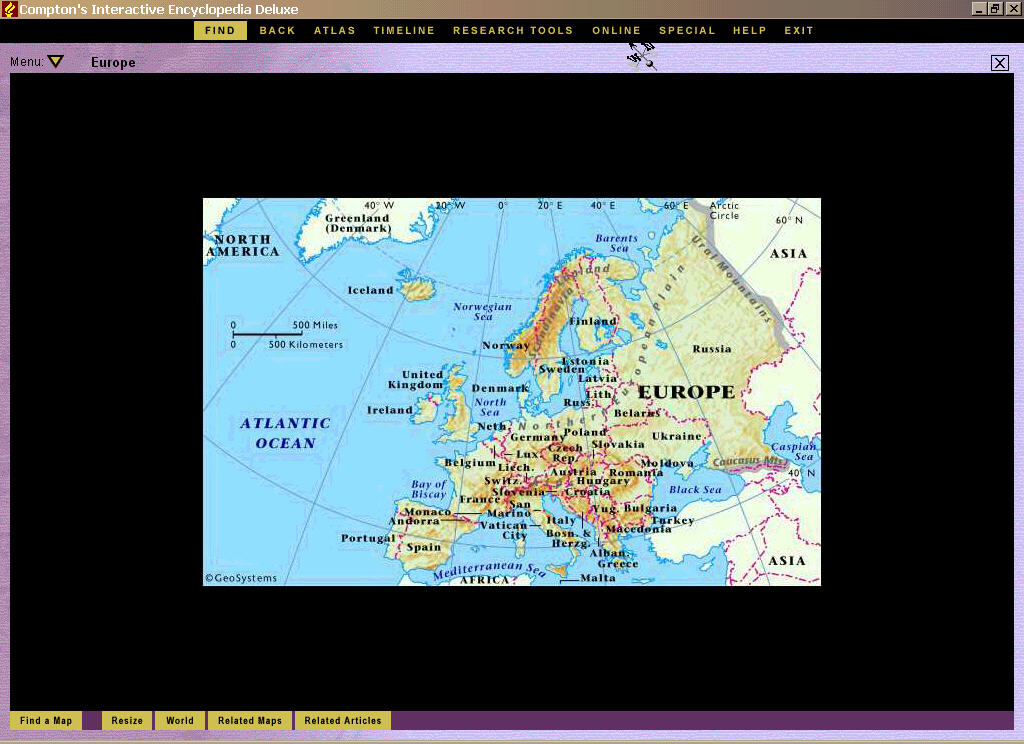The width and height of the screenshot is (1024, 744).
Task: Open Related Maps
Action: point(249,720)
